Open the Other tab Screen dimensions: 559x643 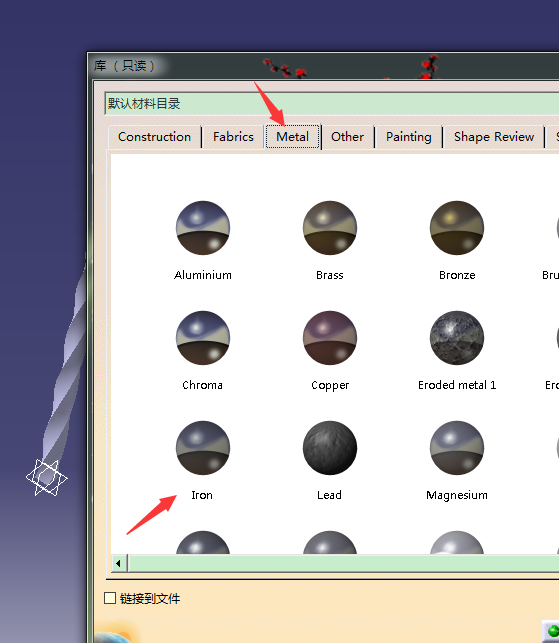(x=347, y=137)
